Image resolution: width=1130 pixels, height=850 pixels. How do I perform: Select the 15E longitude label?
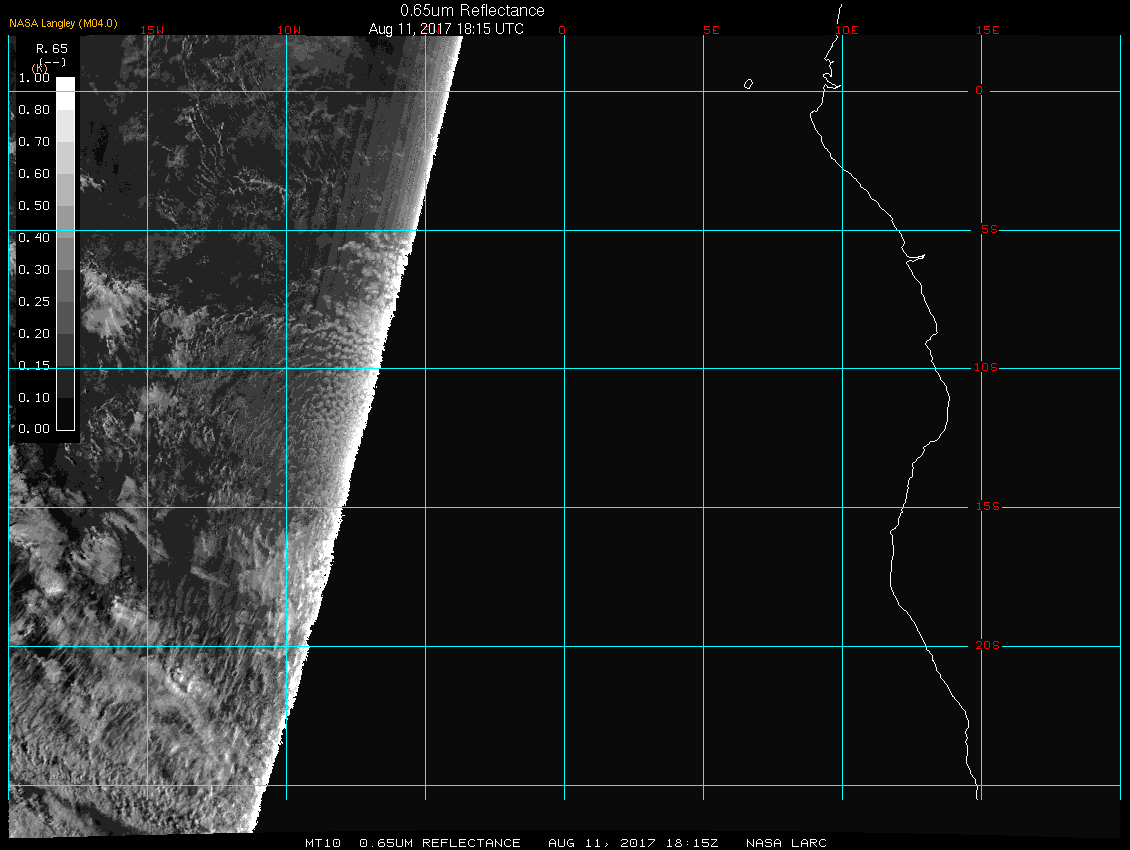click(x=987, y=30)
